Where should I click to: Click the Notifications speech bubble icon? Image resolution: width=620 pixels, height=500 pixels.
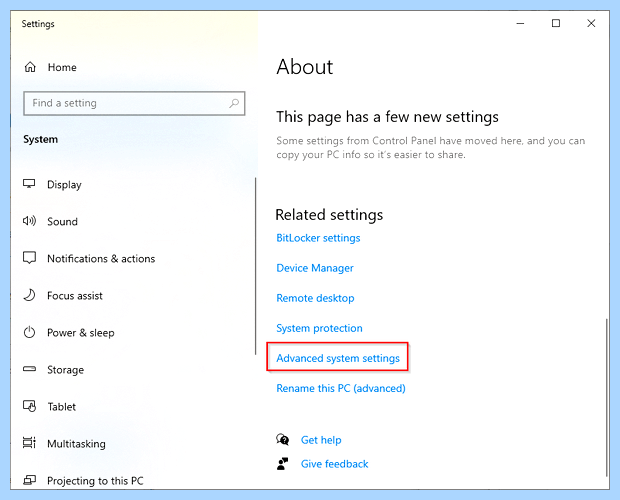pos(29,258)
